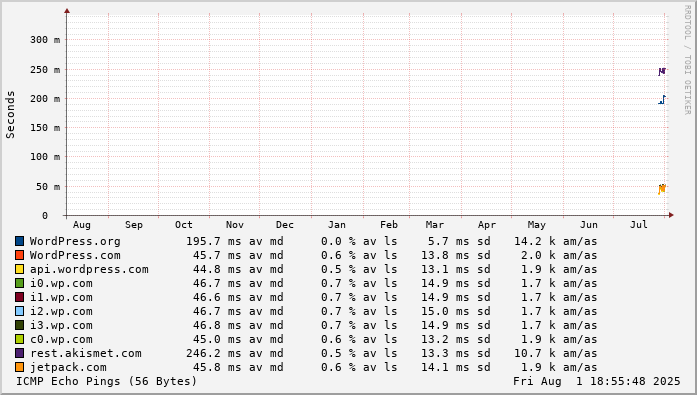Click the WordPress.org blue legend swatch

click(19, 241)
